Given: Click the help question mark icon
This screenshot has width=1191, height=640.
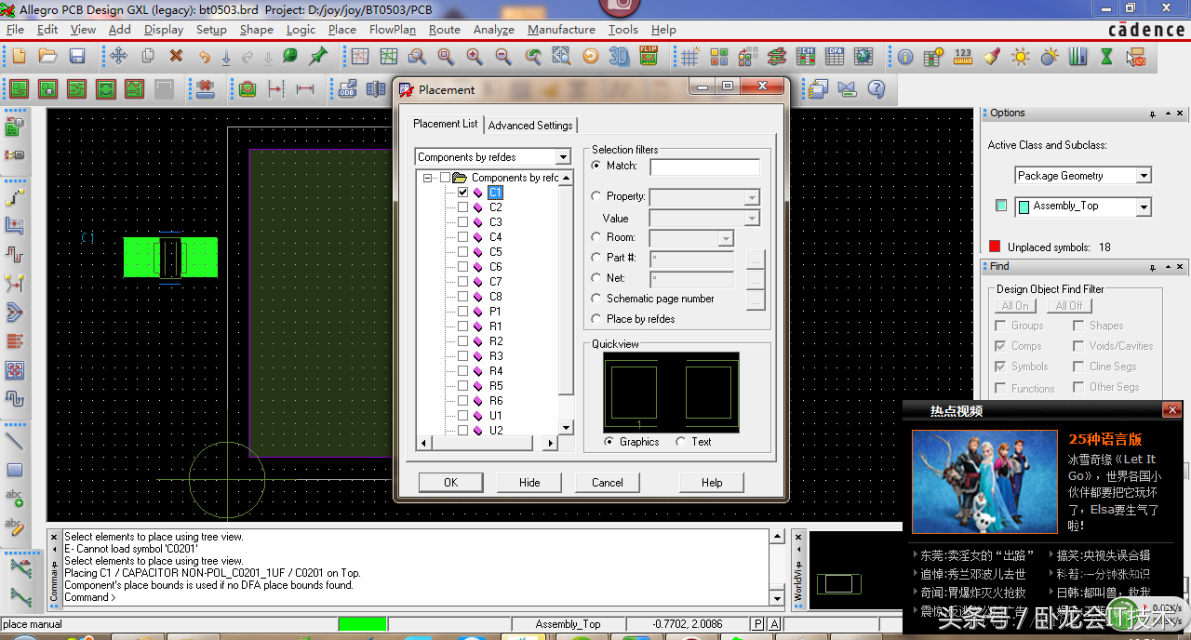Looking at the screenshot, I should pos(876,90).
